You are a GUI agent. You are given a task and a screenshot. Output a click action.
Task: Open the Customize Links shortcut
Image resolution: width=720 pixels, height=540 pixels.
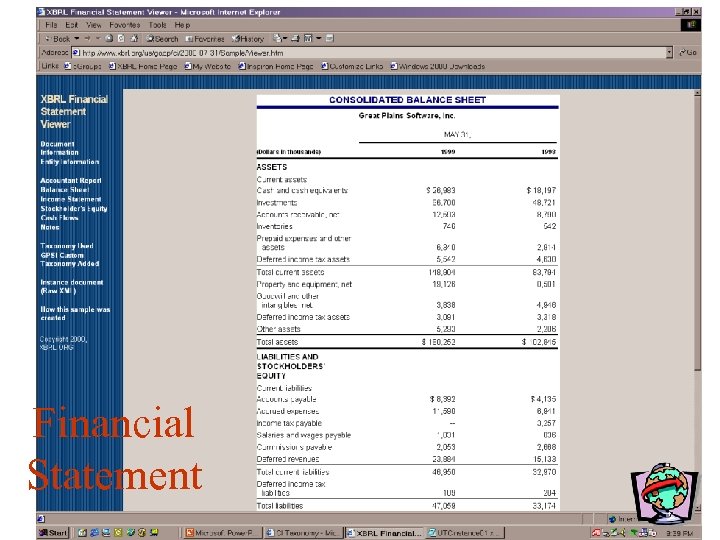(x=352, y=66)
